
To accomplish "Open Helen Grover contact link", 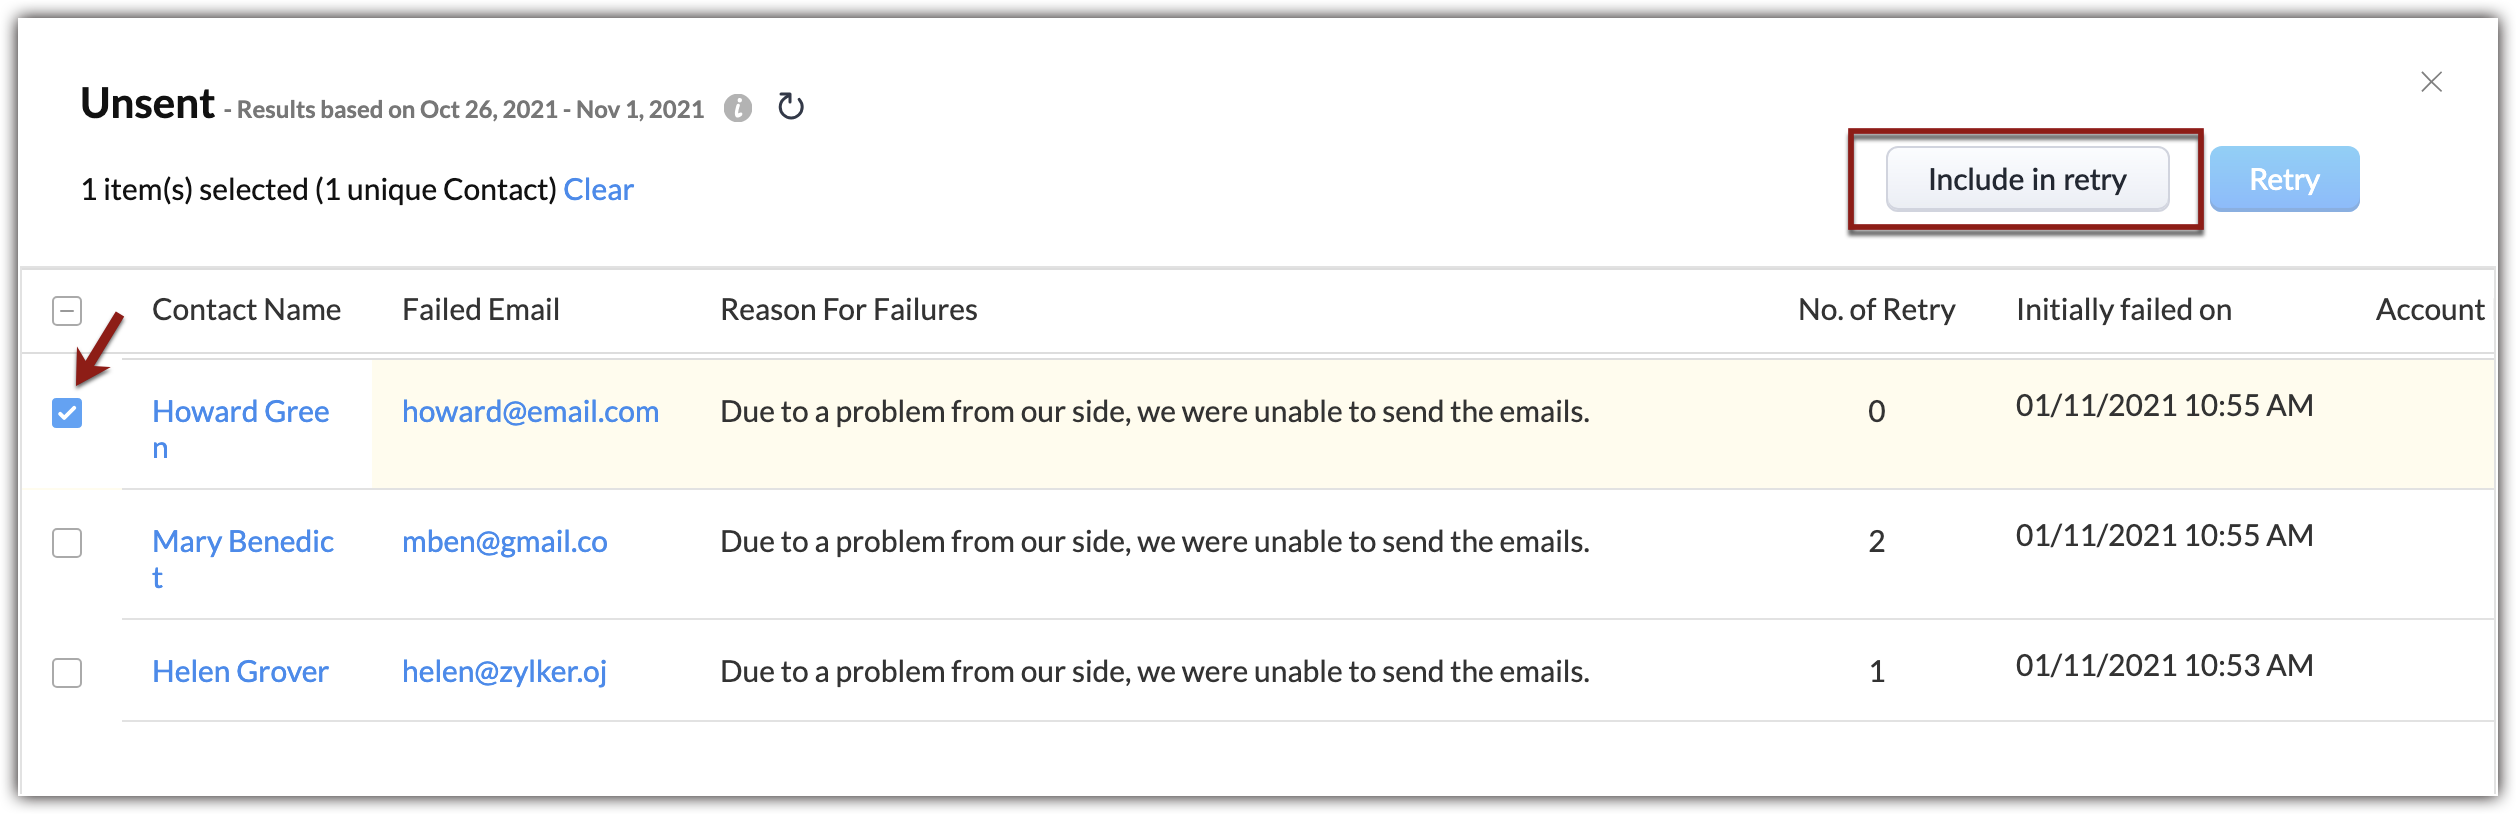I will tap(240, 672).
